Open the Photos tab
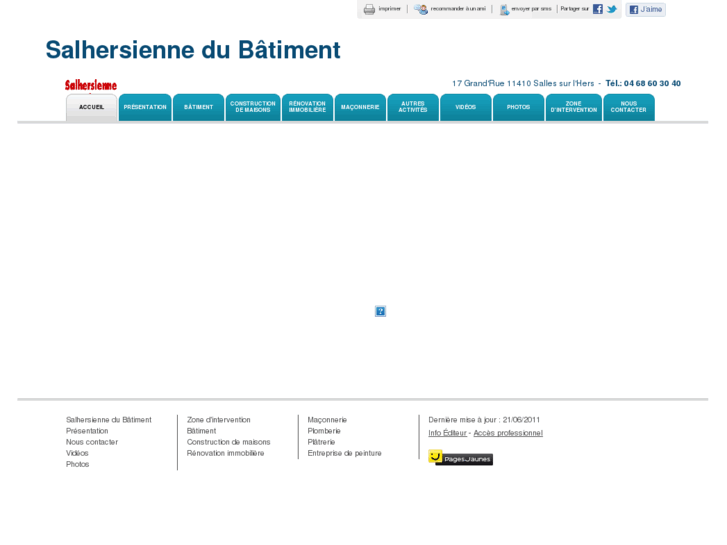Viewport: 727px width, 545px height. click(x=518, y=107)
